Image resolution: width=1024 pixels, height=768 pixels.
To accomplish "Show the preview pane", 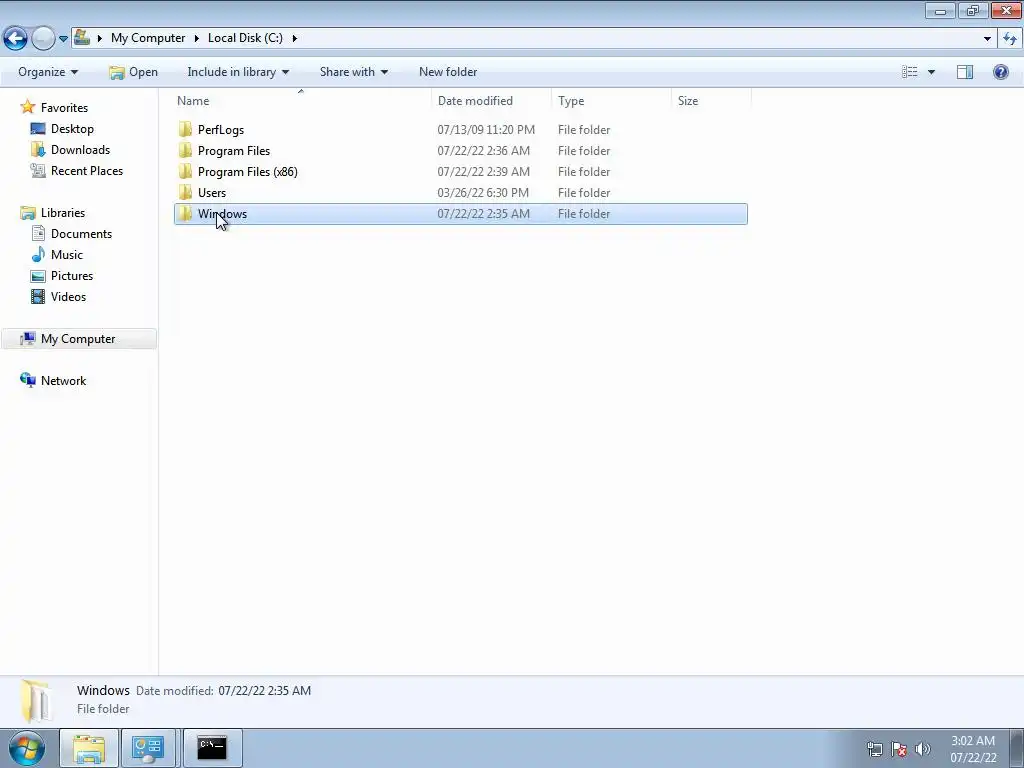I will tap(965, 72).
